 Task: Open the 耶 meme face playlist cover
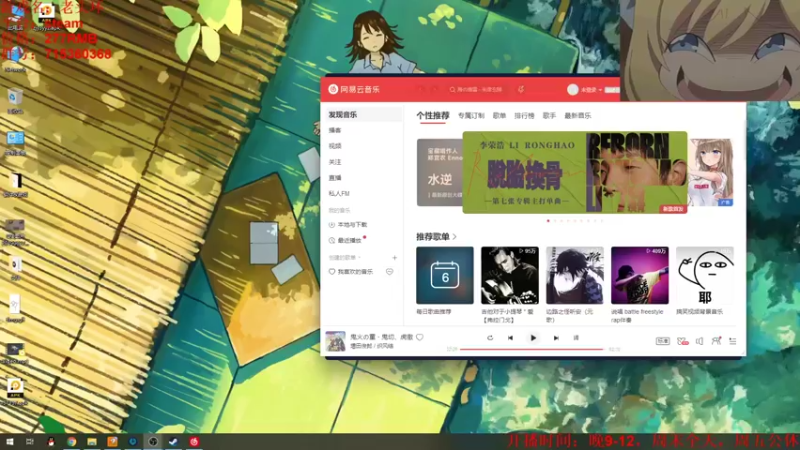point(705,276)
